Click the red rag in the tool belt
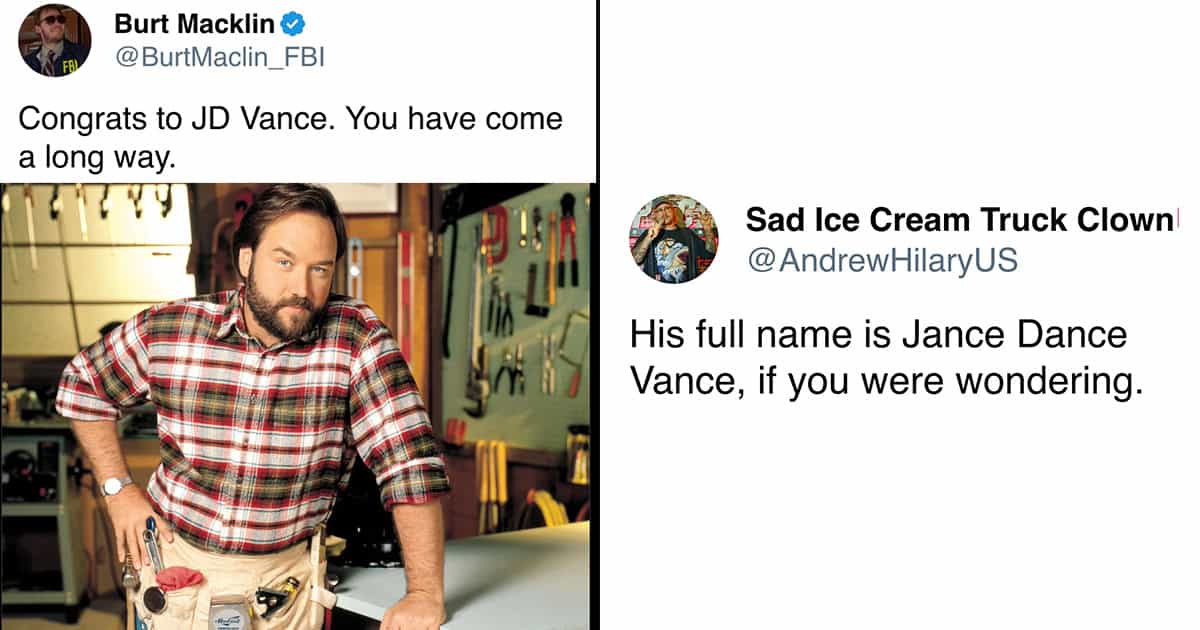This screenshot has width=1200, height=630. 180,578
